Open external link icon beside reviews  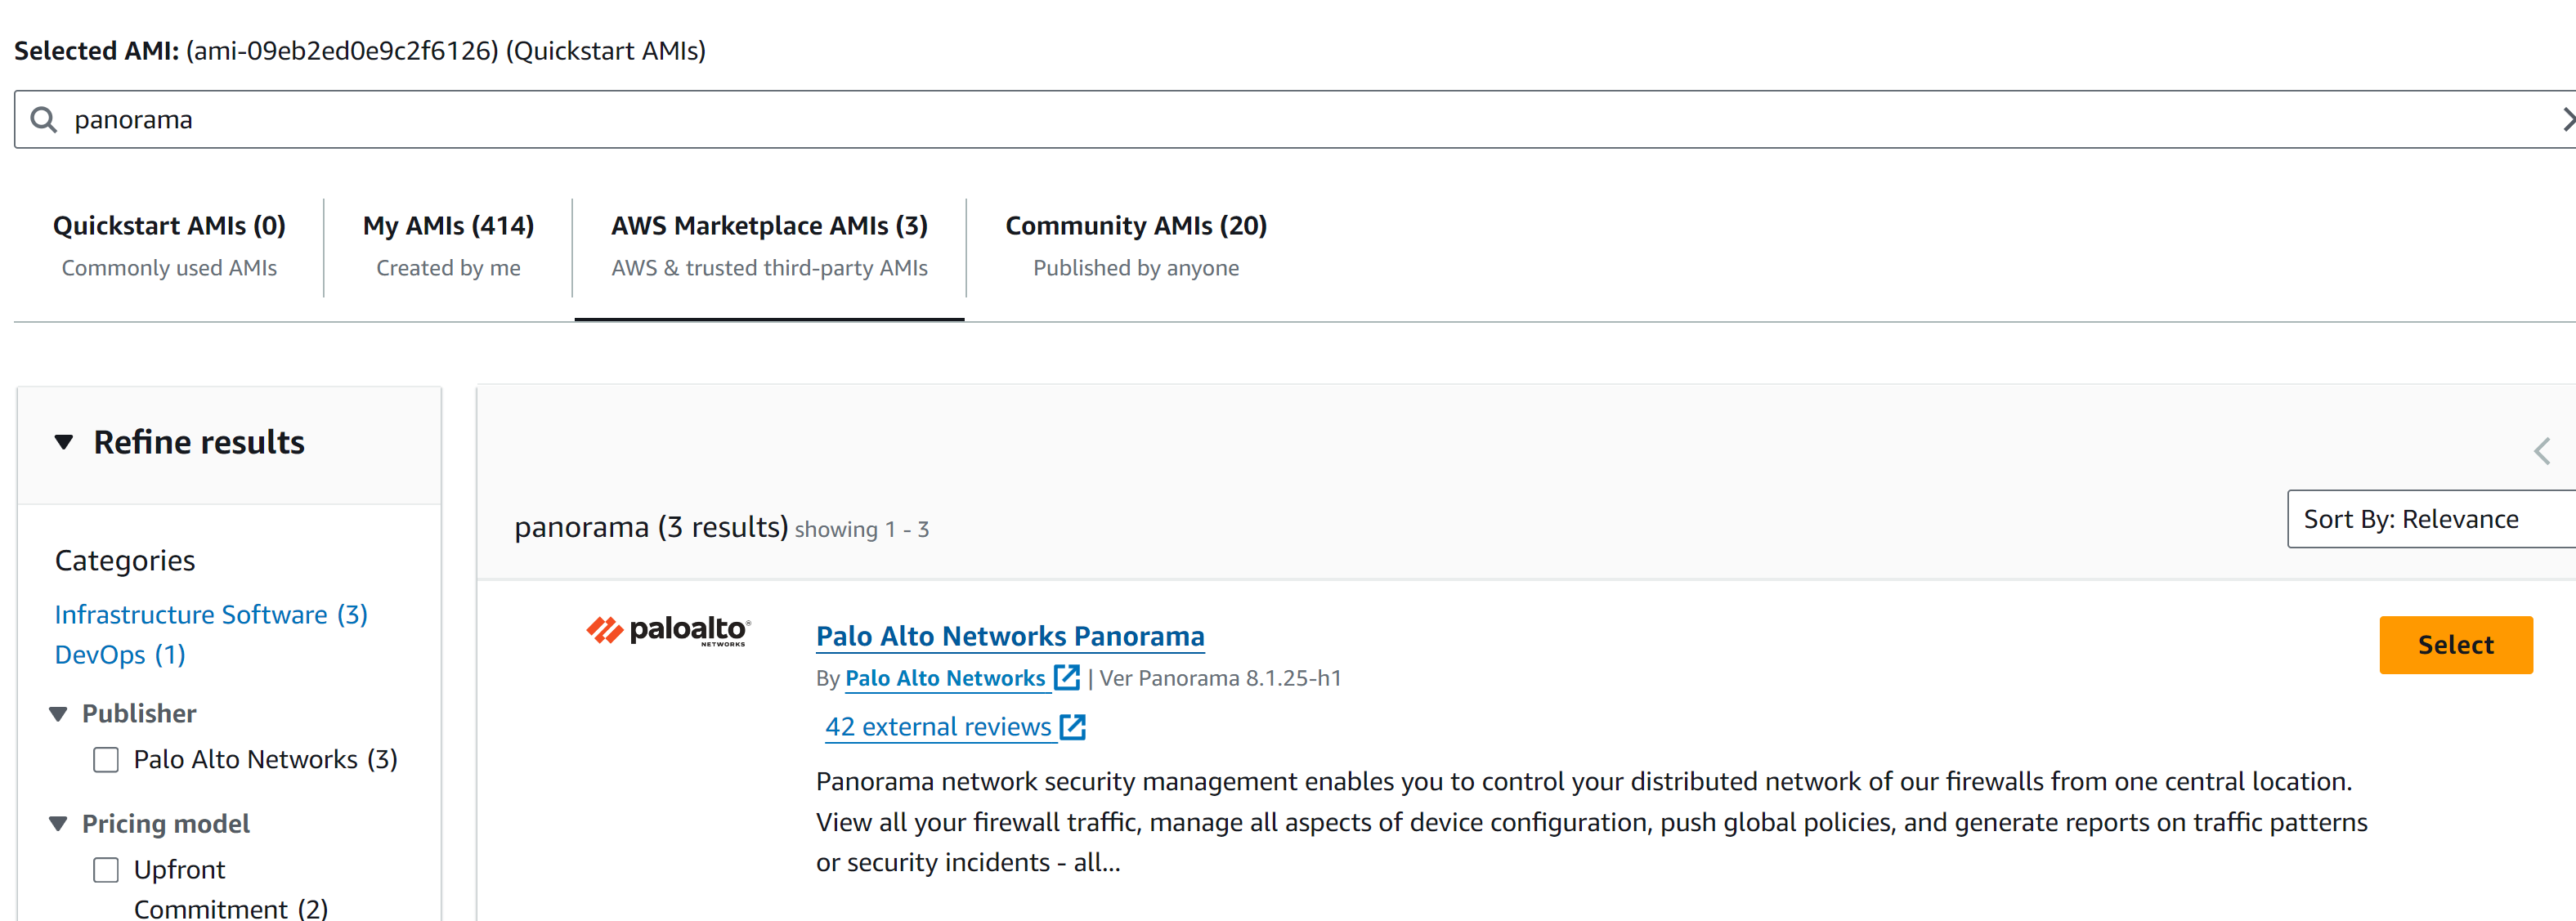pos(1072,727)
